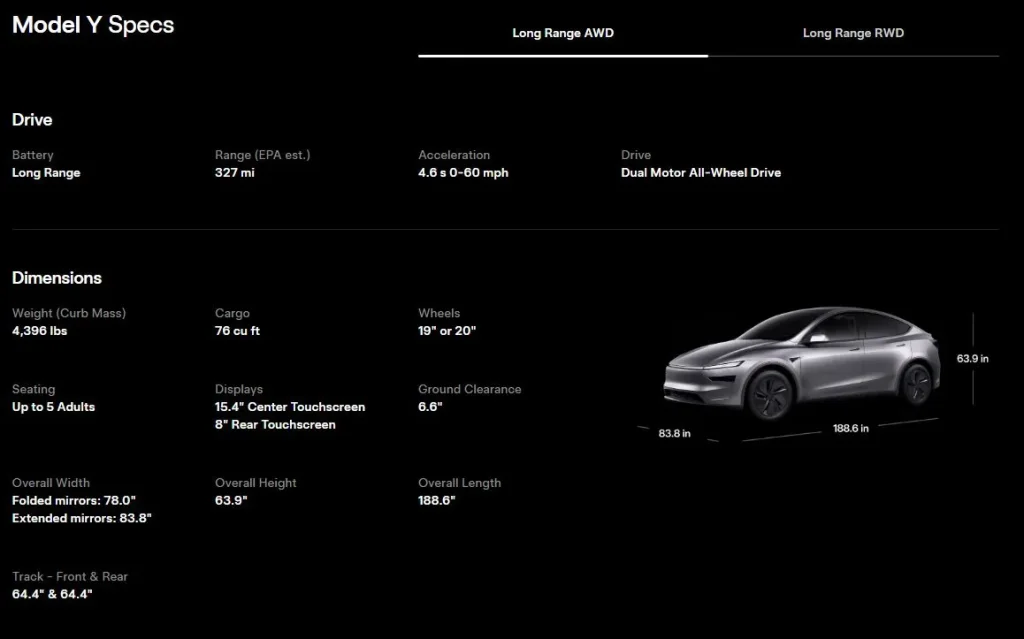Click the Weight (Curb Mass) label

coord(69,313)
